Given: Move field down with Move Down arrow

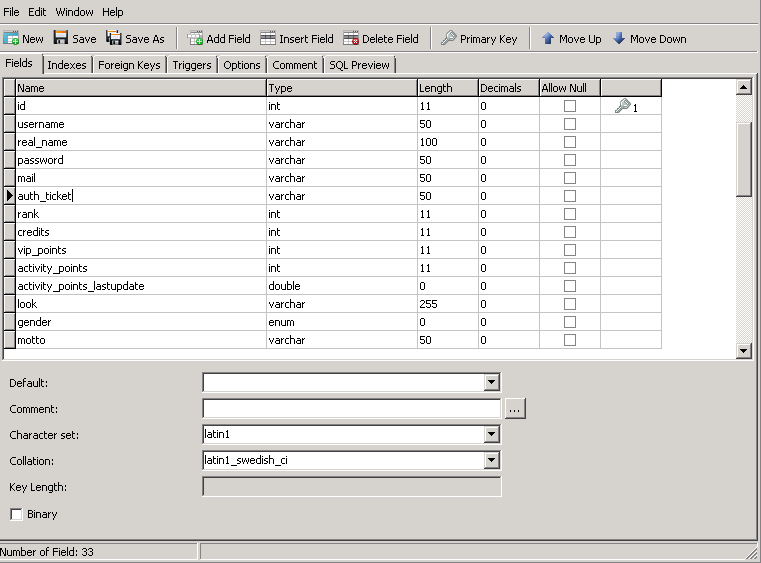Looking at the screenshot, I should pyautogui.click(x=619, y=39).
